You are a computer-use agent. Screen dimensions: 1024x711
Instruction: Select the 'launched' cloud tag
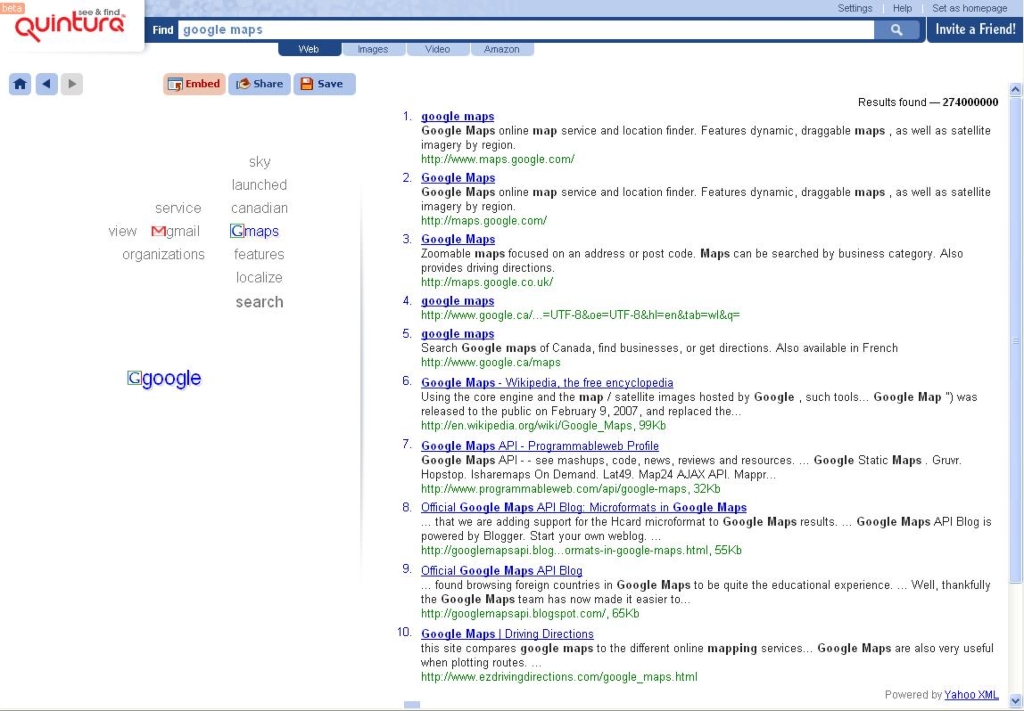click(x=259, y=185)
